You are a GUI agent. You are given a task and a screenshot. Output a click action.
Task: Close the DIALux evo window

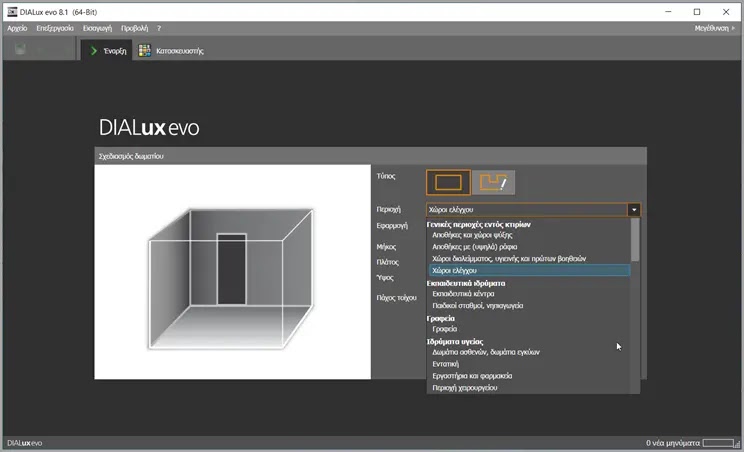tap(726, 12)
